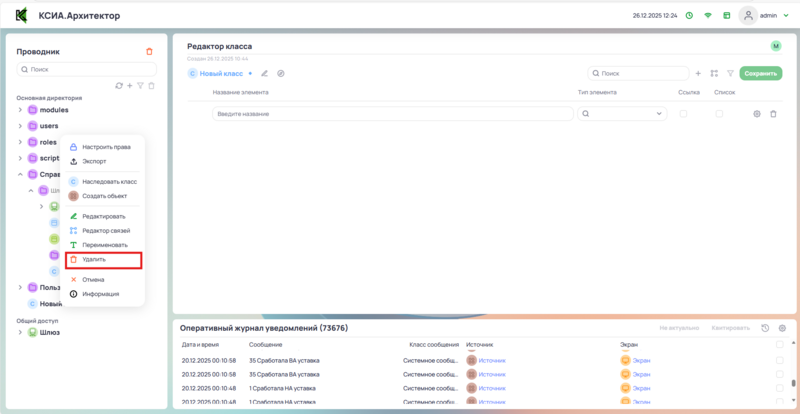
Task: Delete the element row via its trash icon
Action: [773, 114]
